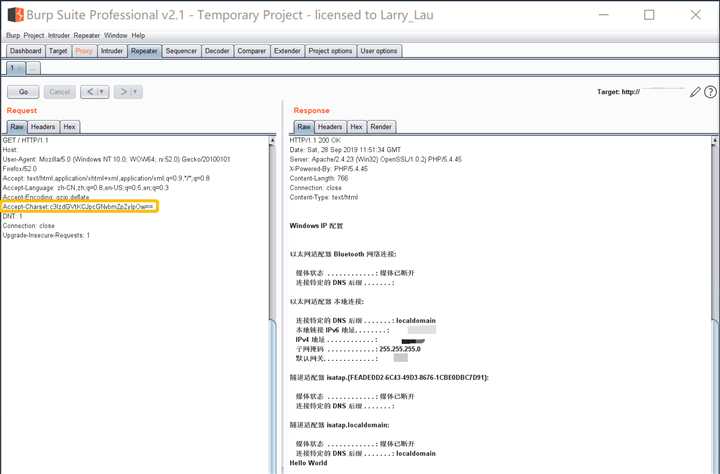Open the Repeater menu
This screenshot has height=474, width=720.
tap(87, 35)
